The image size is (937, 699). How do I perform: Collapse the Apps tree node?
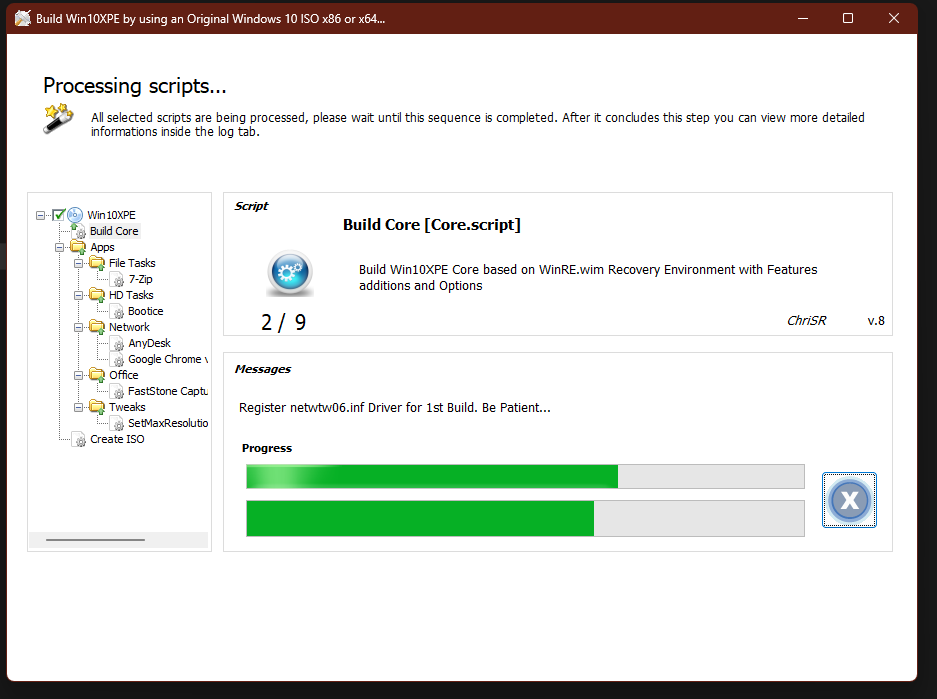pos(60,247)
